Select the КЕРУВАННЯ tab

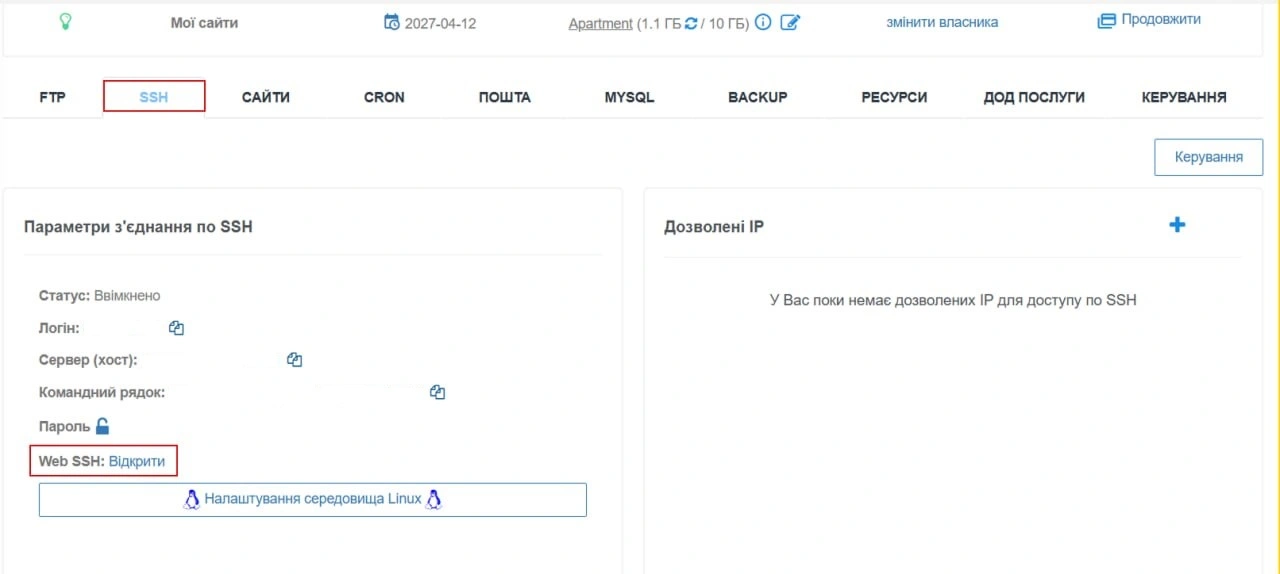tap(1184, 97)
